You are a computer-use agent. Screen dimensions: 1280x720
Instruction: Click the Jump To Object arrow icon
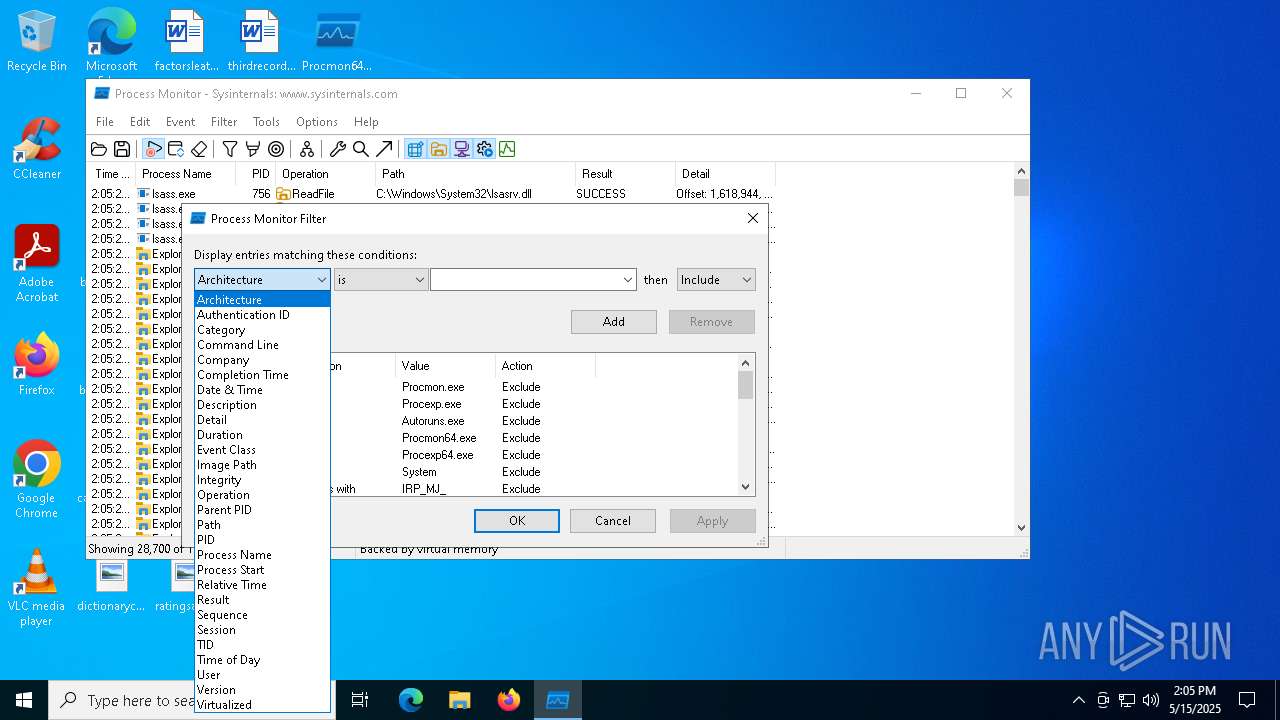tap(384, 149)
